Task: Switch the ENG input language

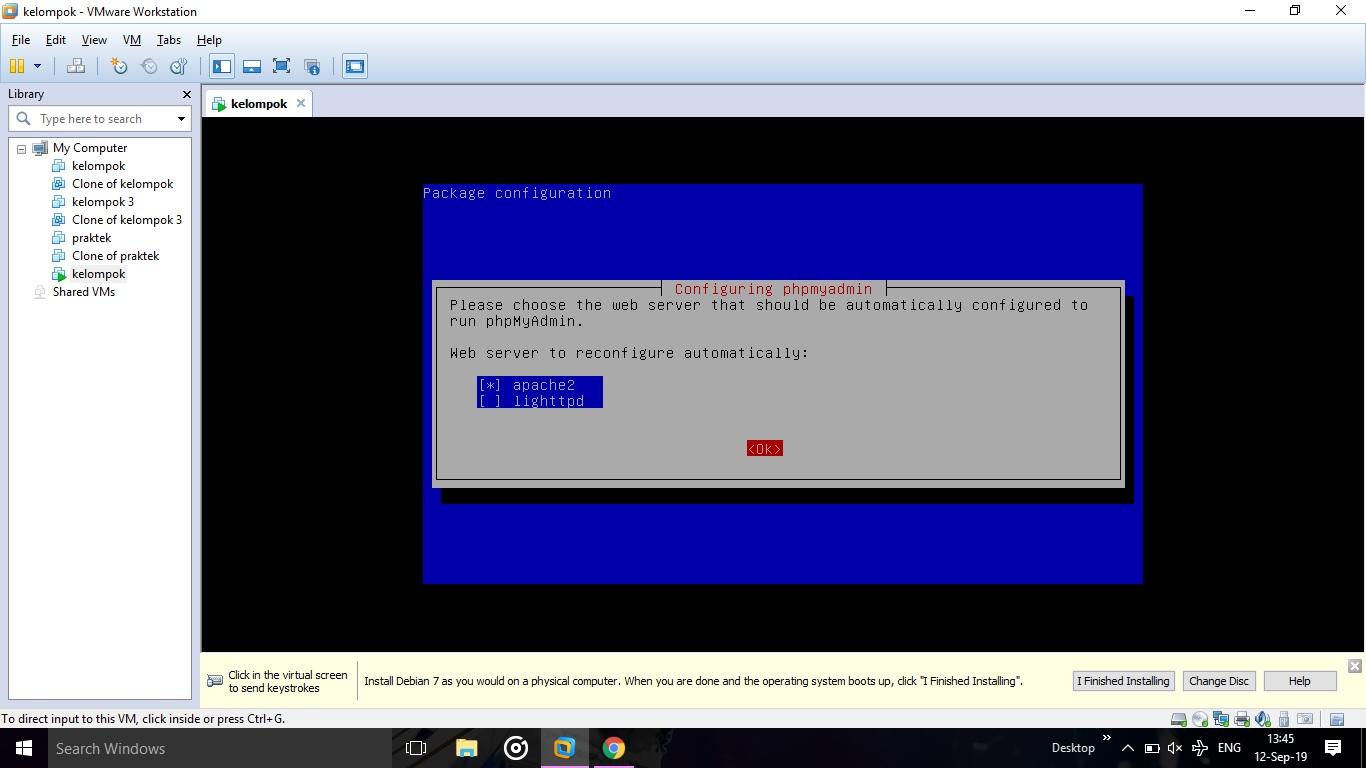Action: 1229,748
